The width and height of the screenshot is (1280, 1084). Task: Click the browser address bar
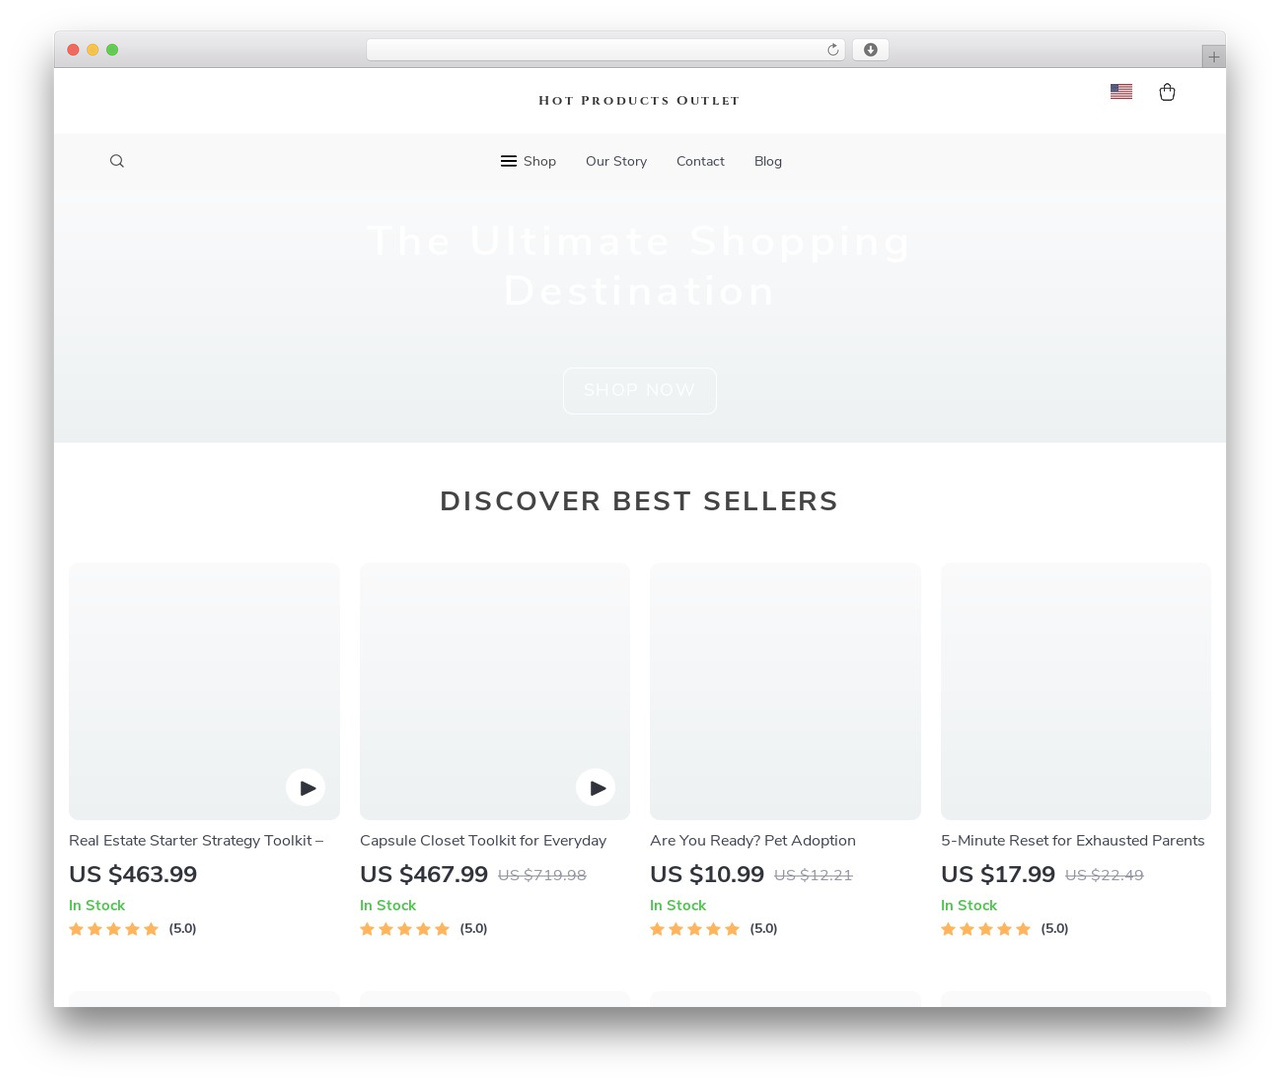click(x=606, y=50)
